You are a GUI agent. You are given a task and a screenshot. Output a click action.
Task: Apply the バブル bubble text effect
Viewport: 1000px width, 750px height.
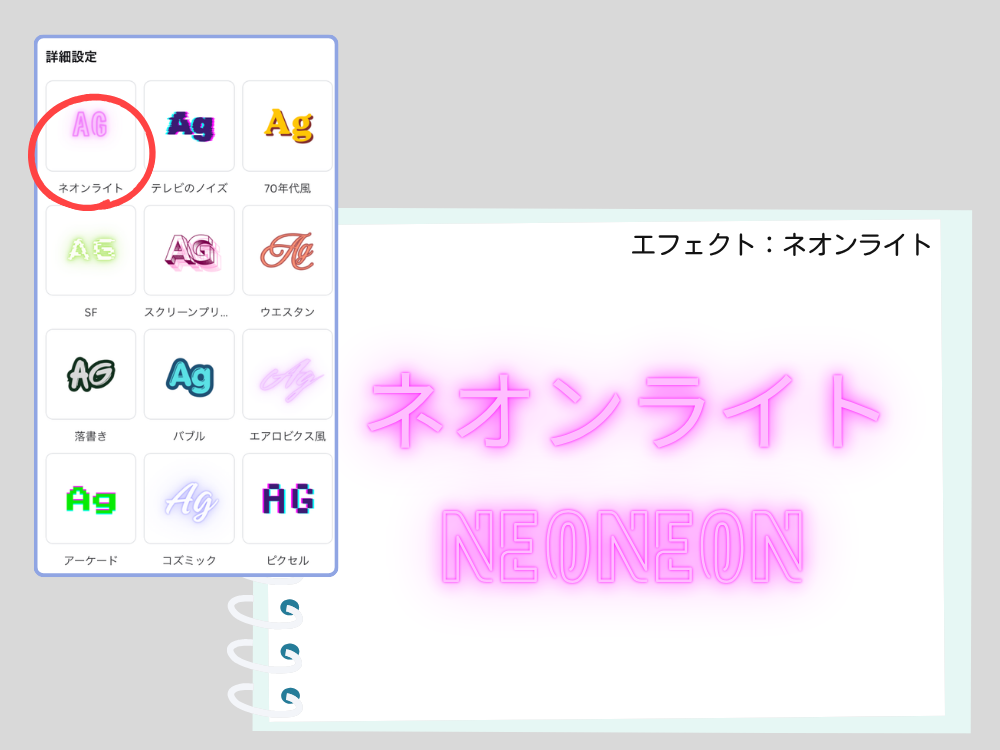pos(189,373)
